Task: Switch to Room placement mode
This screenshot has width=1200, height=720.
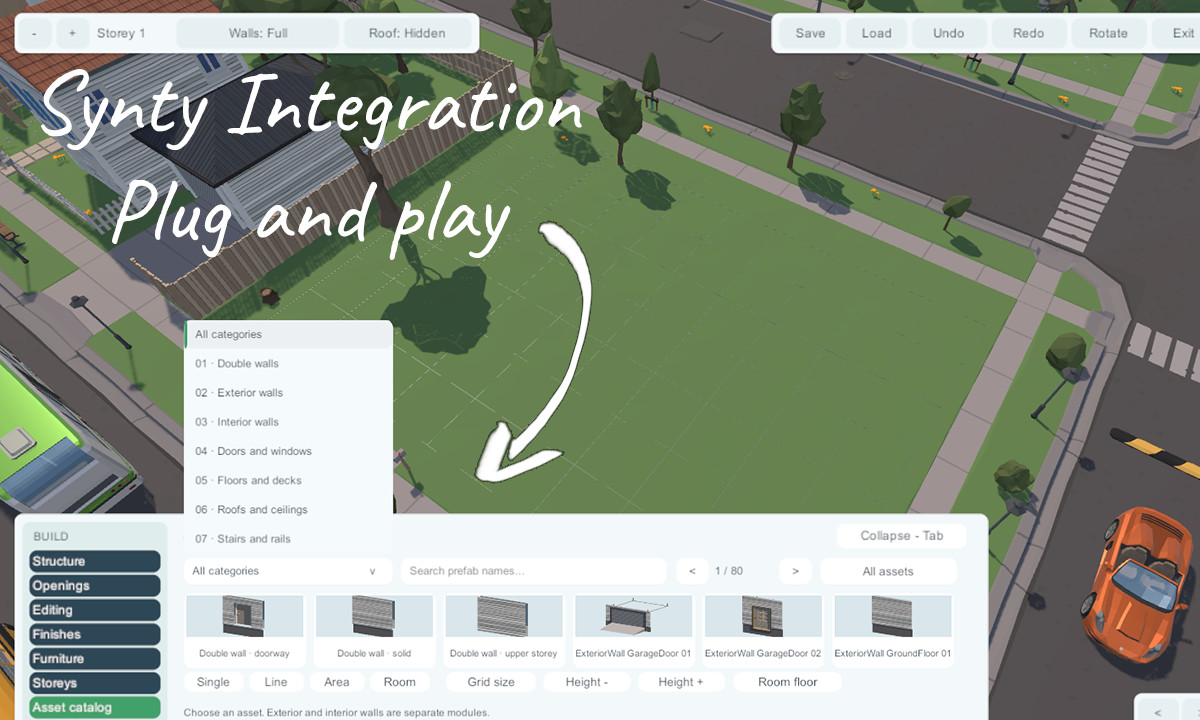Action: click(x=399, y=682)
